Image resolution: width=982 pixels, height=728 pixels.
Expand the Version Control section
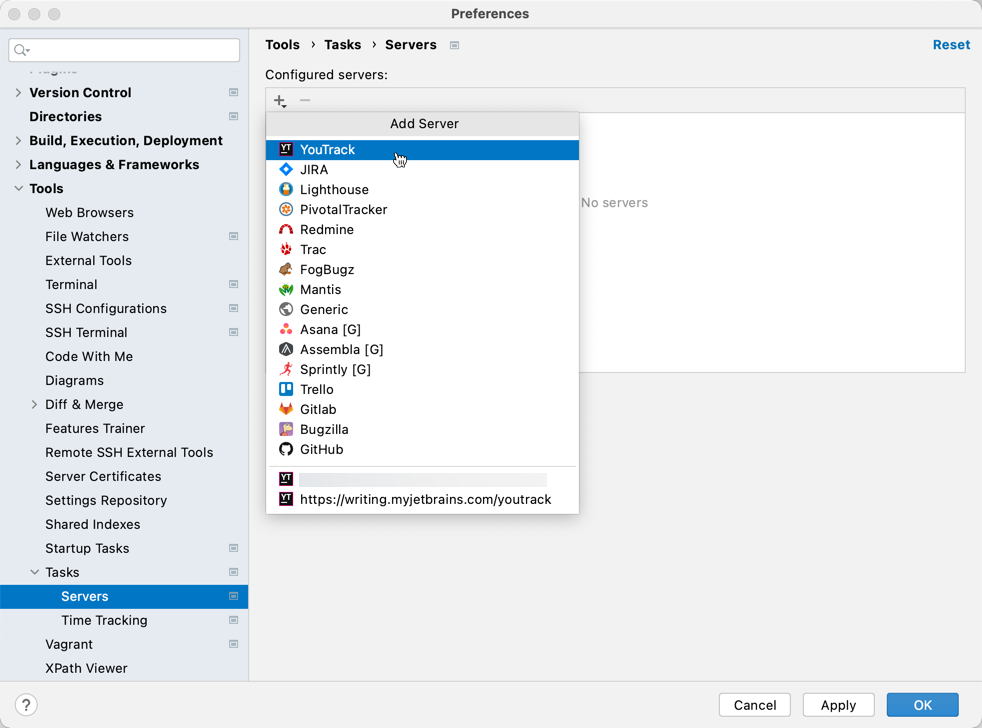19,92
